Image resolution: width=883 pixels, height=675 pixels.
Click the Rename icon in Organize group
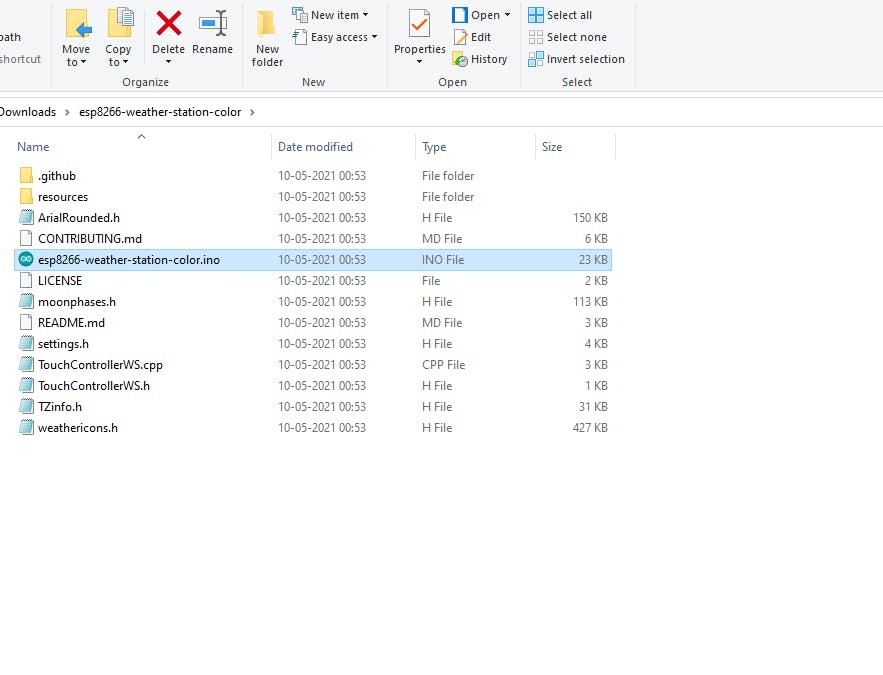point(213,24)
